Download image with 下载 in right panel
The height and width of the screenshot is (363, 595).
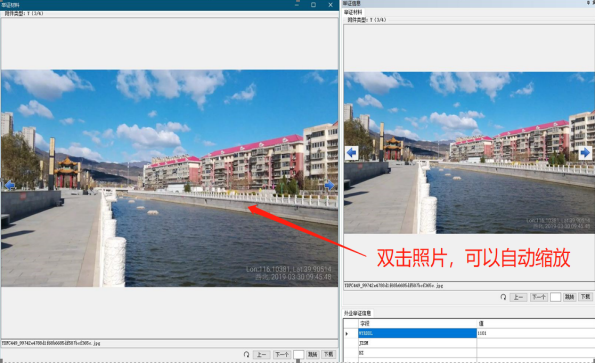[585, 297]
